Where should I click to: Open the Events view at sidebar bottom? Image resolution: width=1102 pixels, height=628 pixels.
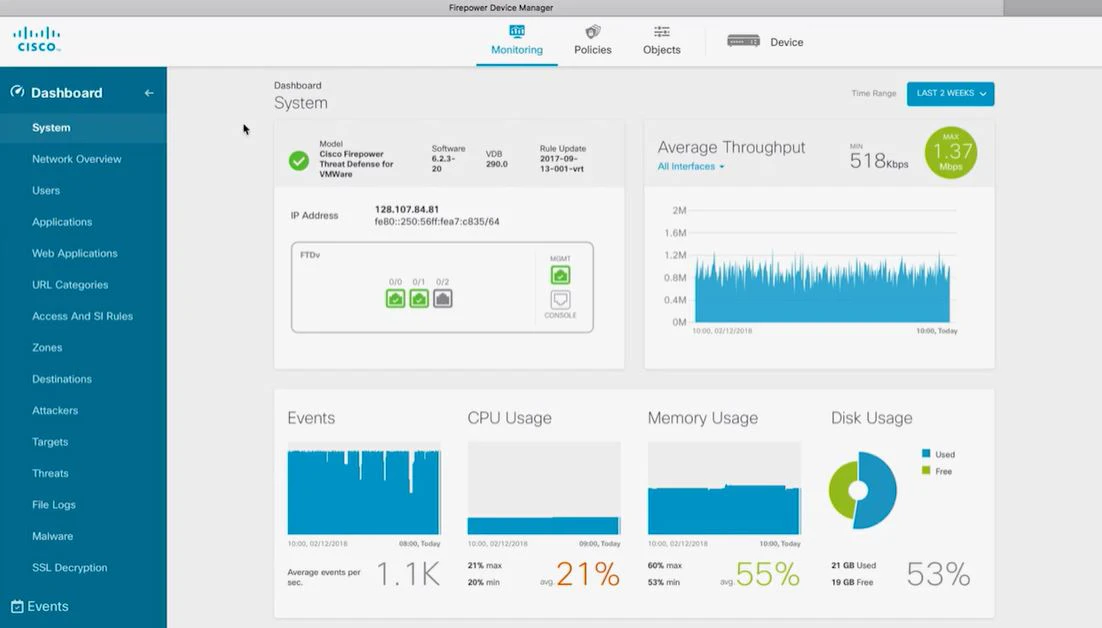pos(47,606)
